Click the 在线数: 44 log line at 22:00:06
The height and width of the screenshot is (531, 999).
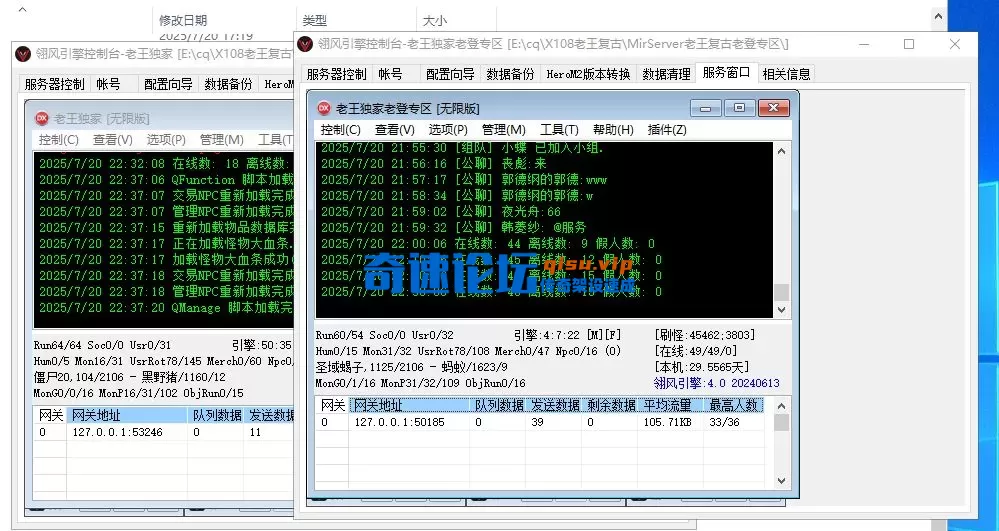[x=487, y=244]
